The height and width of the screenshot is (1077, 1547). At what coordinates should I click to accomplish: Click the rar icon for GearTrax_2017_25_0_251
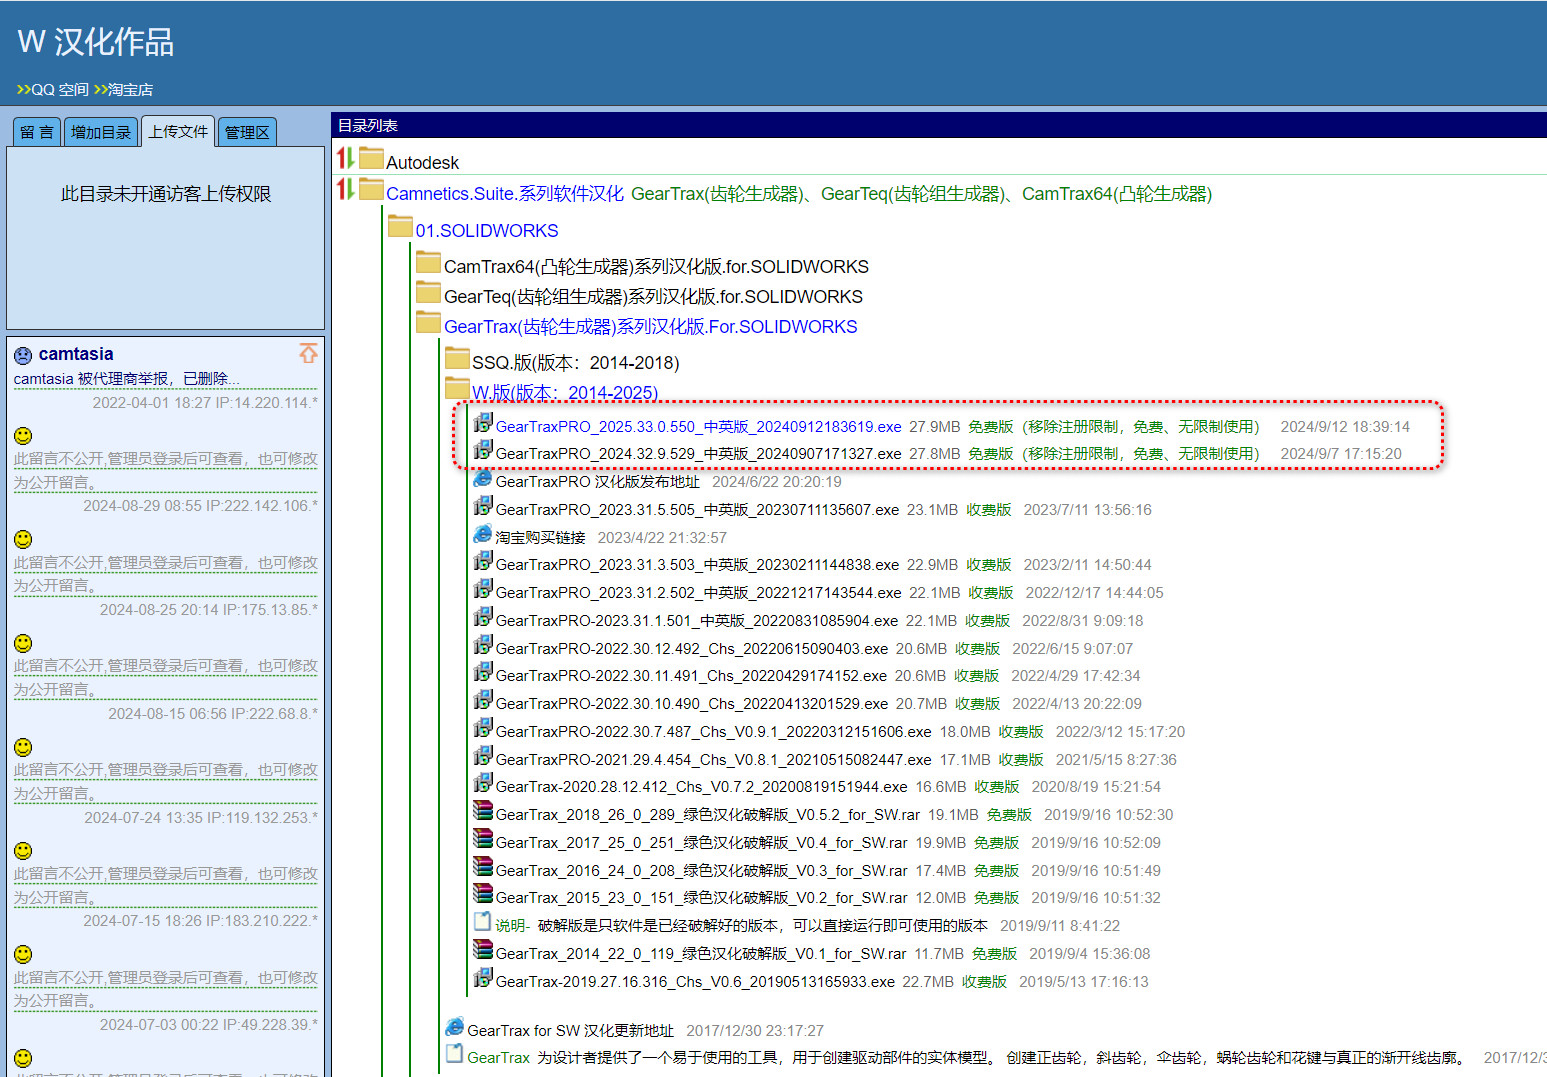tap(483, 839)
